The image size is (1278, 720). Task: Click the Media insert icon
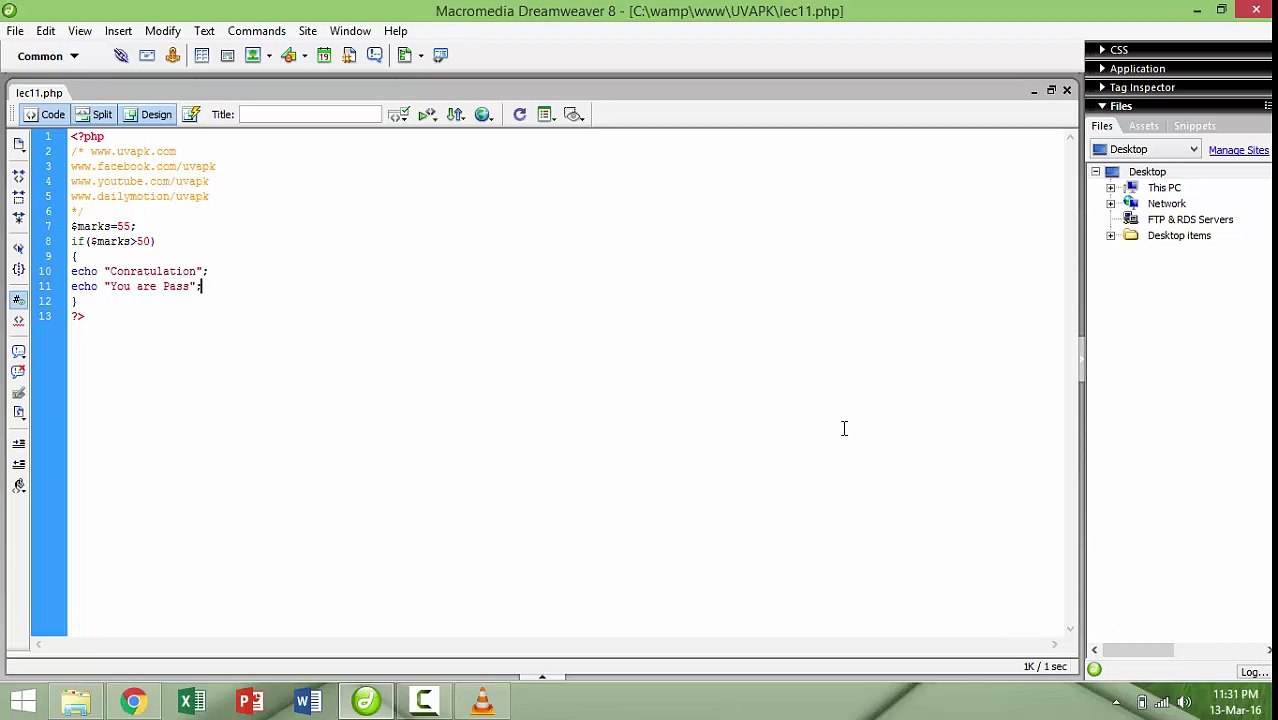pos(289,56)
